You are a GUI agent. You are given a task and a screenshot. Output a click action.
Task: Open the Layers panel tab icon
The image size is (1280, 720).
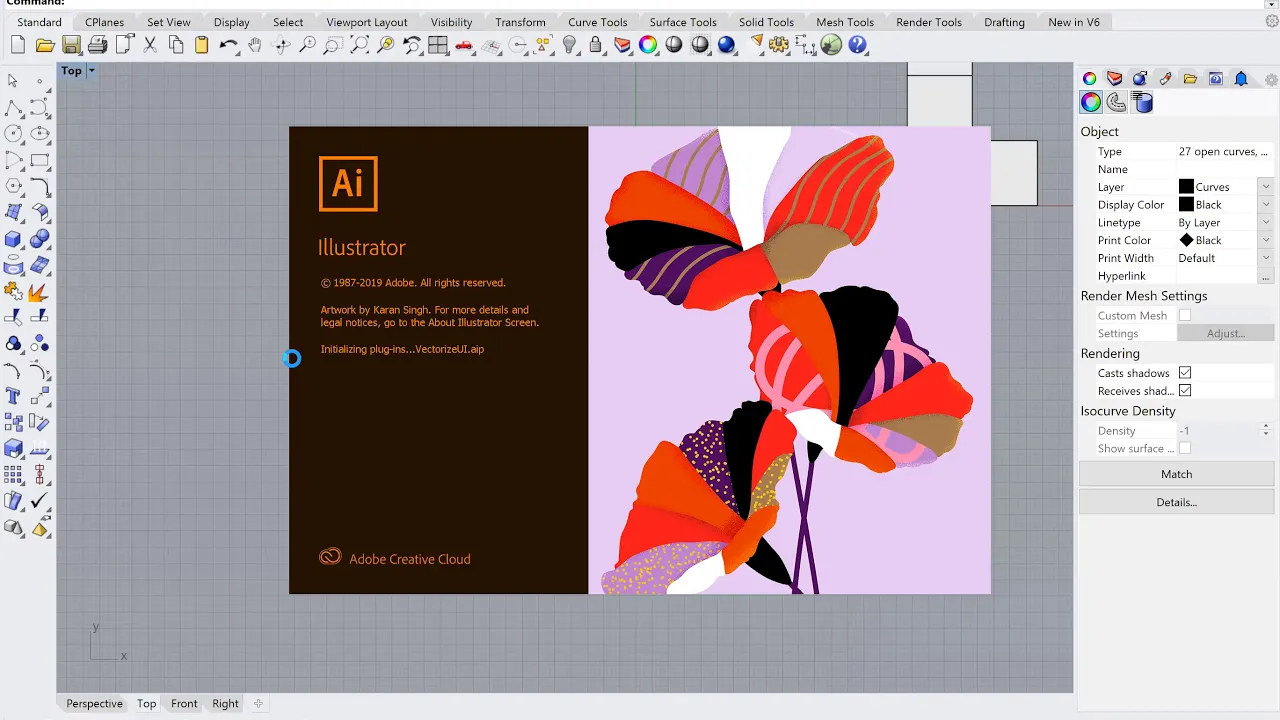point(1114,79)
